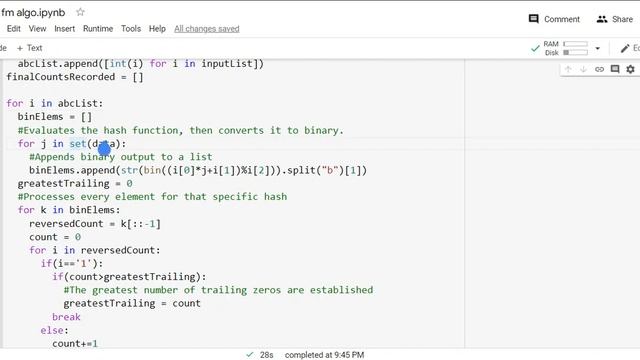Open the Edit menu
The height and width of the screenshot is (360, 640).
click(x=13, y=29)
